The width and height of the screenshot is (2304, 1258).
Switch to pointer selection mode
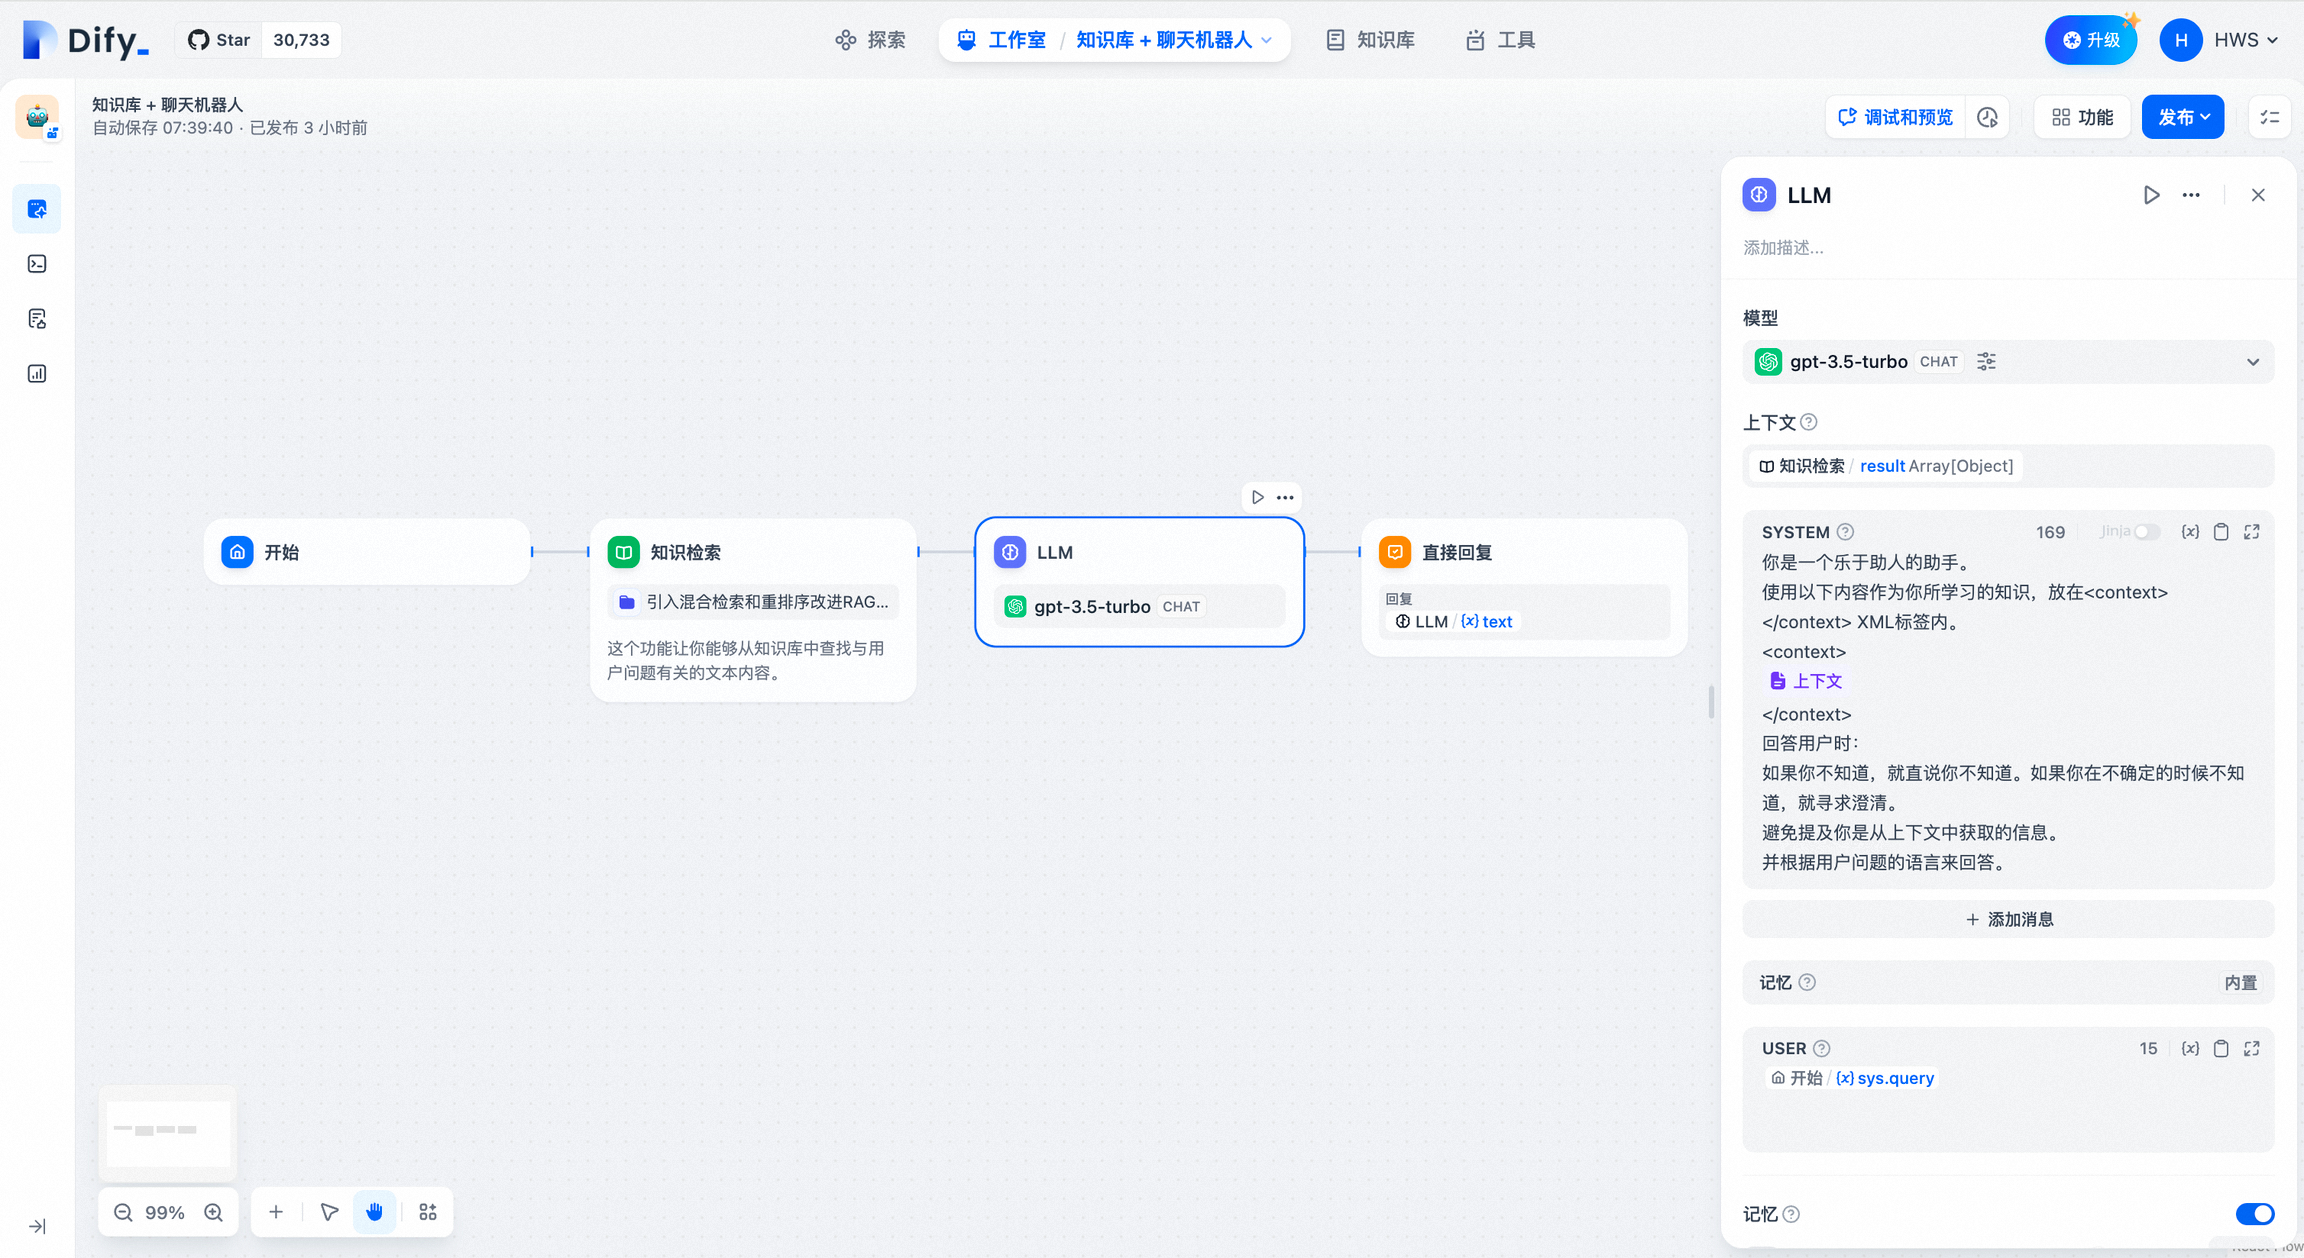(328, 1211)
